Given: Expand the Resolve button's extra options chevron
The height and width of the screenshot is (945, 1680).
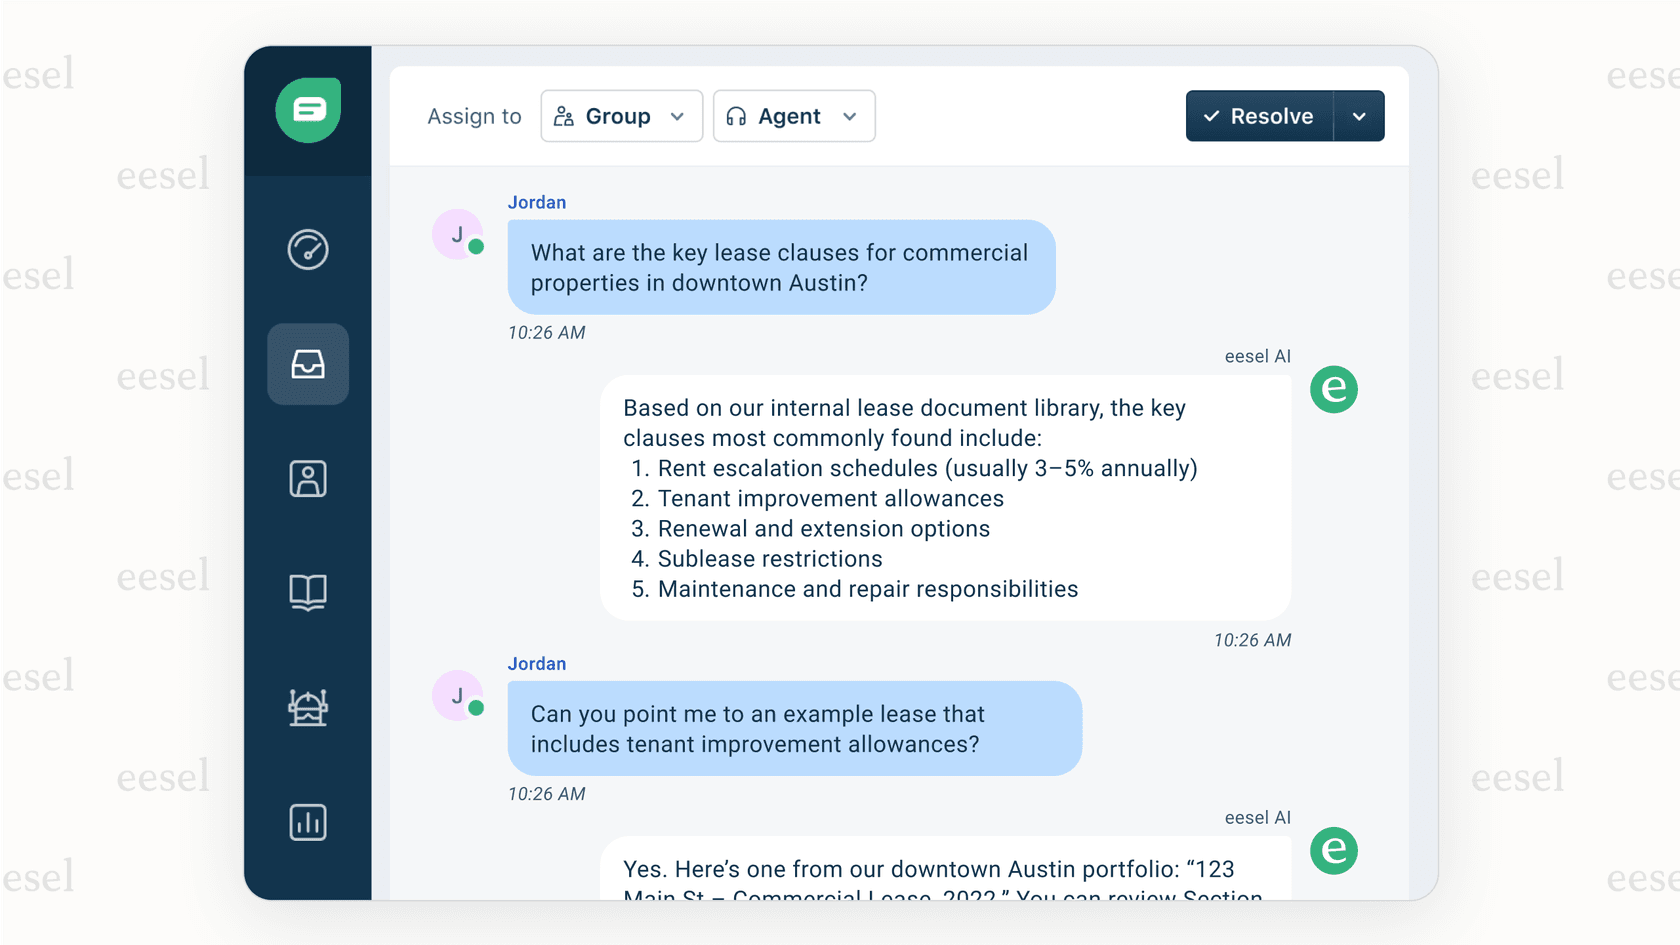Looking at the screenshot, I should 1359,116.
